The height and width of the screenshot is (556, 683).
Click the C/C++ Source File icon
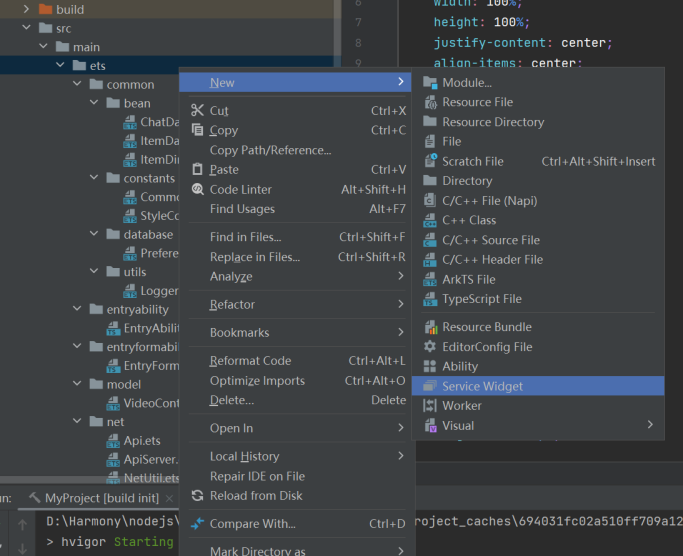430,240
